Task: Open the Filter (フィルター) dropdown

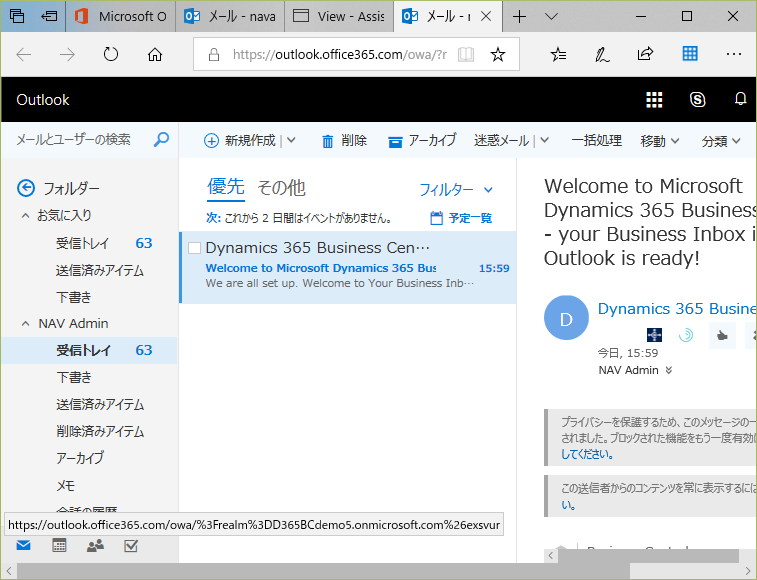Action: click(x=456, y=189)
